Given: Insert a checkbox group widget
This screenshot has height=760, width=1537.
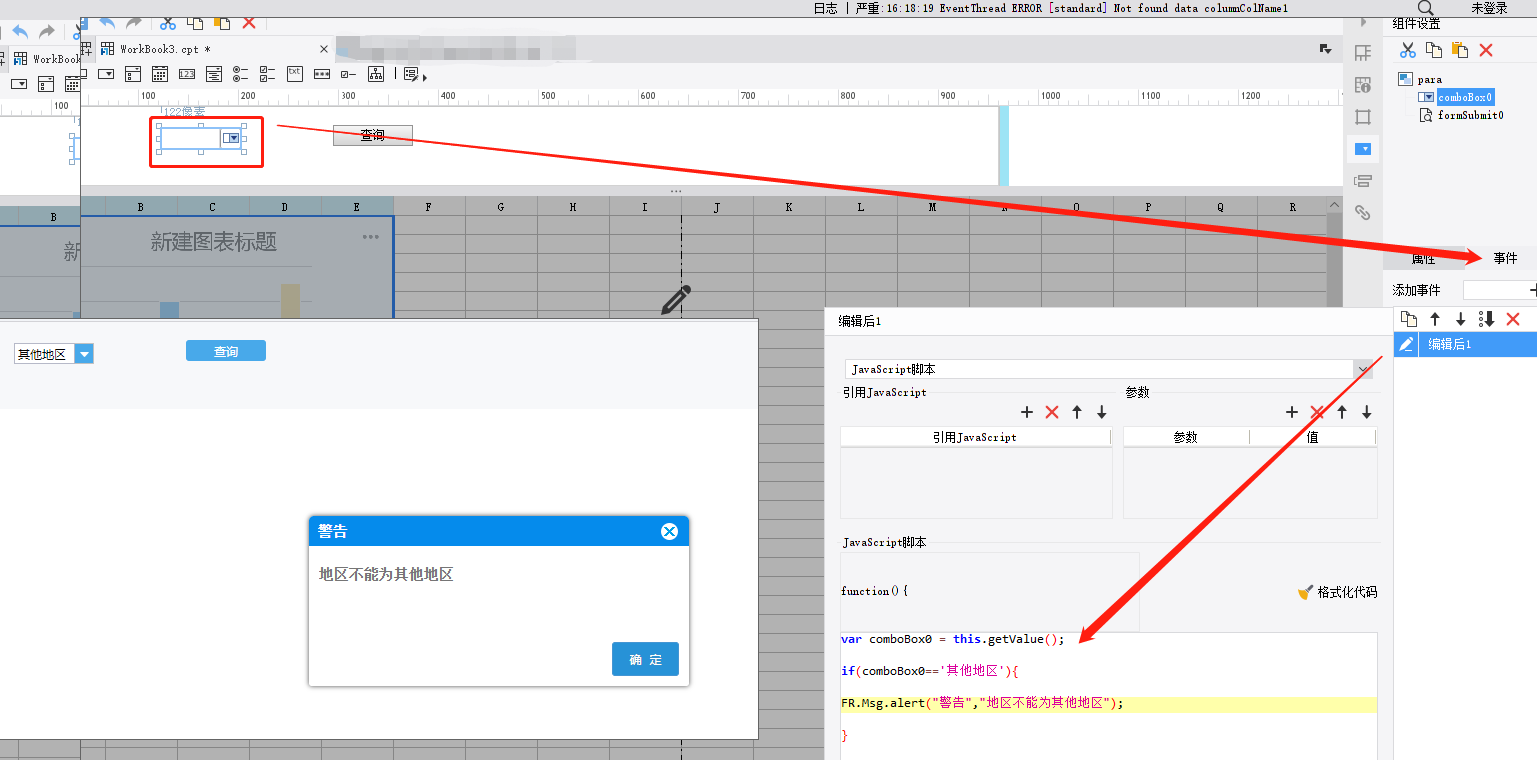Looking at the screenshot, I should [268, 74].
